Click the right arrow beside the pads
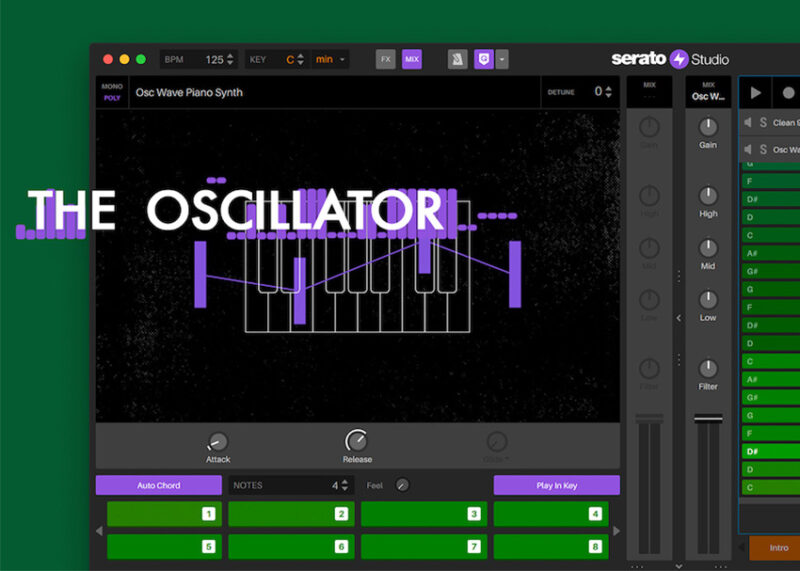The width and height of the screenshot is (800, 571). pos(616,531)
